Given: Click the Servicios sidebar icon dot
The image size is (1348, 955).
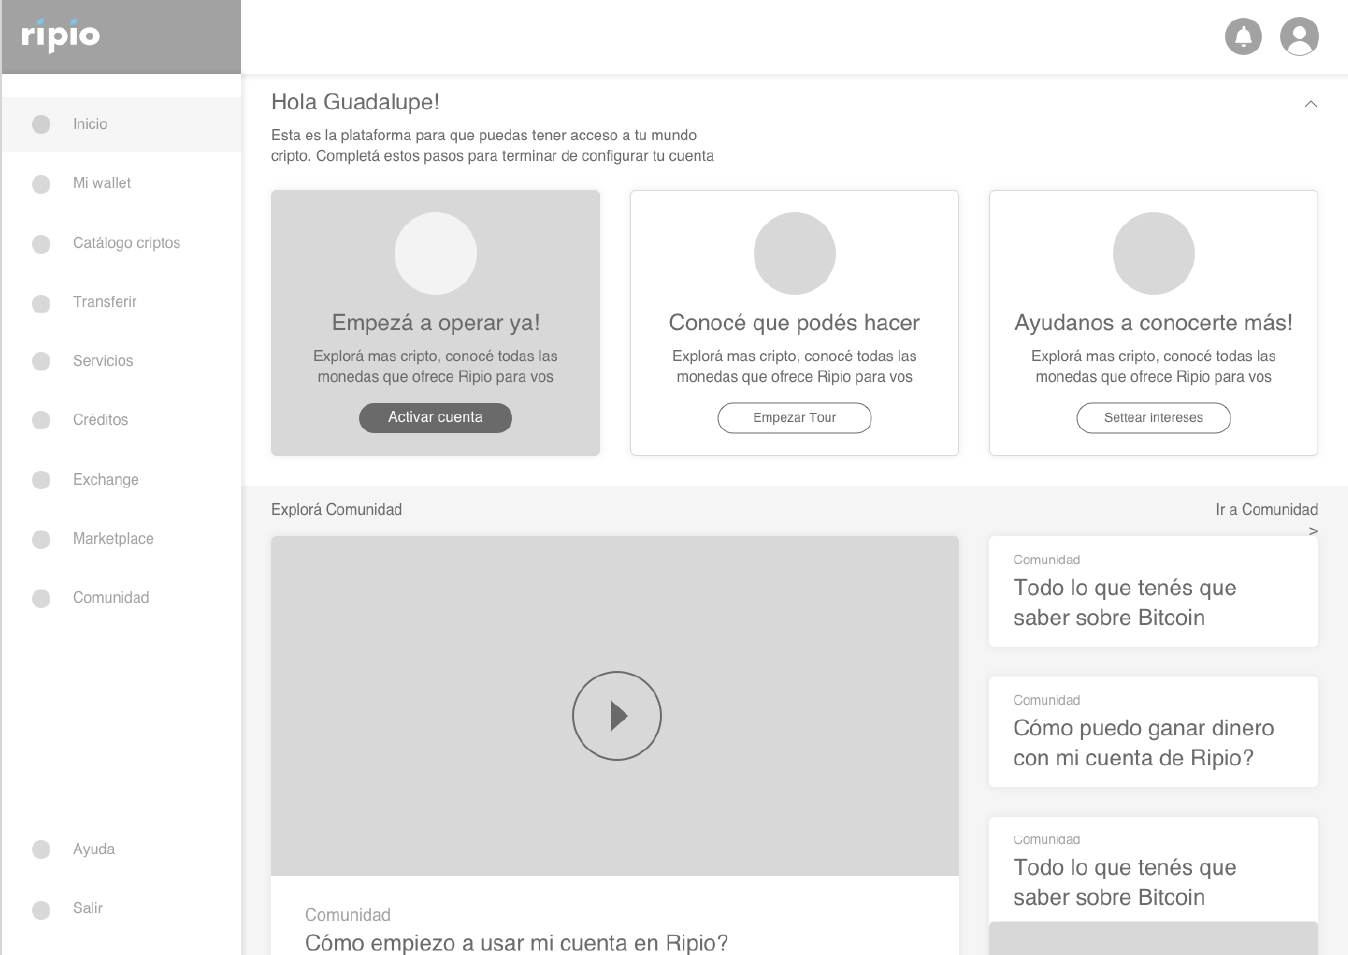Looking at the screenshot, I should (41, 361).
